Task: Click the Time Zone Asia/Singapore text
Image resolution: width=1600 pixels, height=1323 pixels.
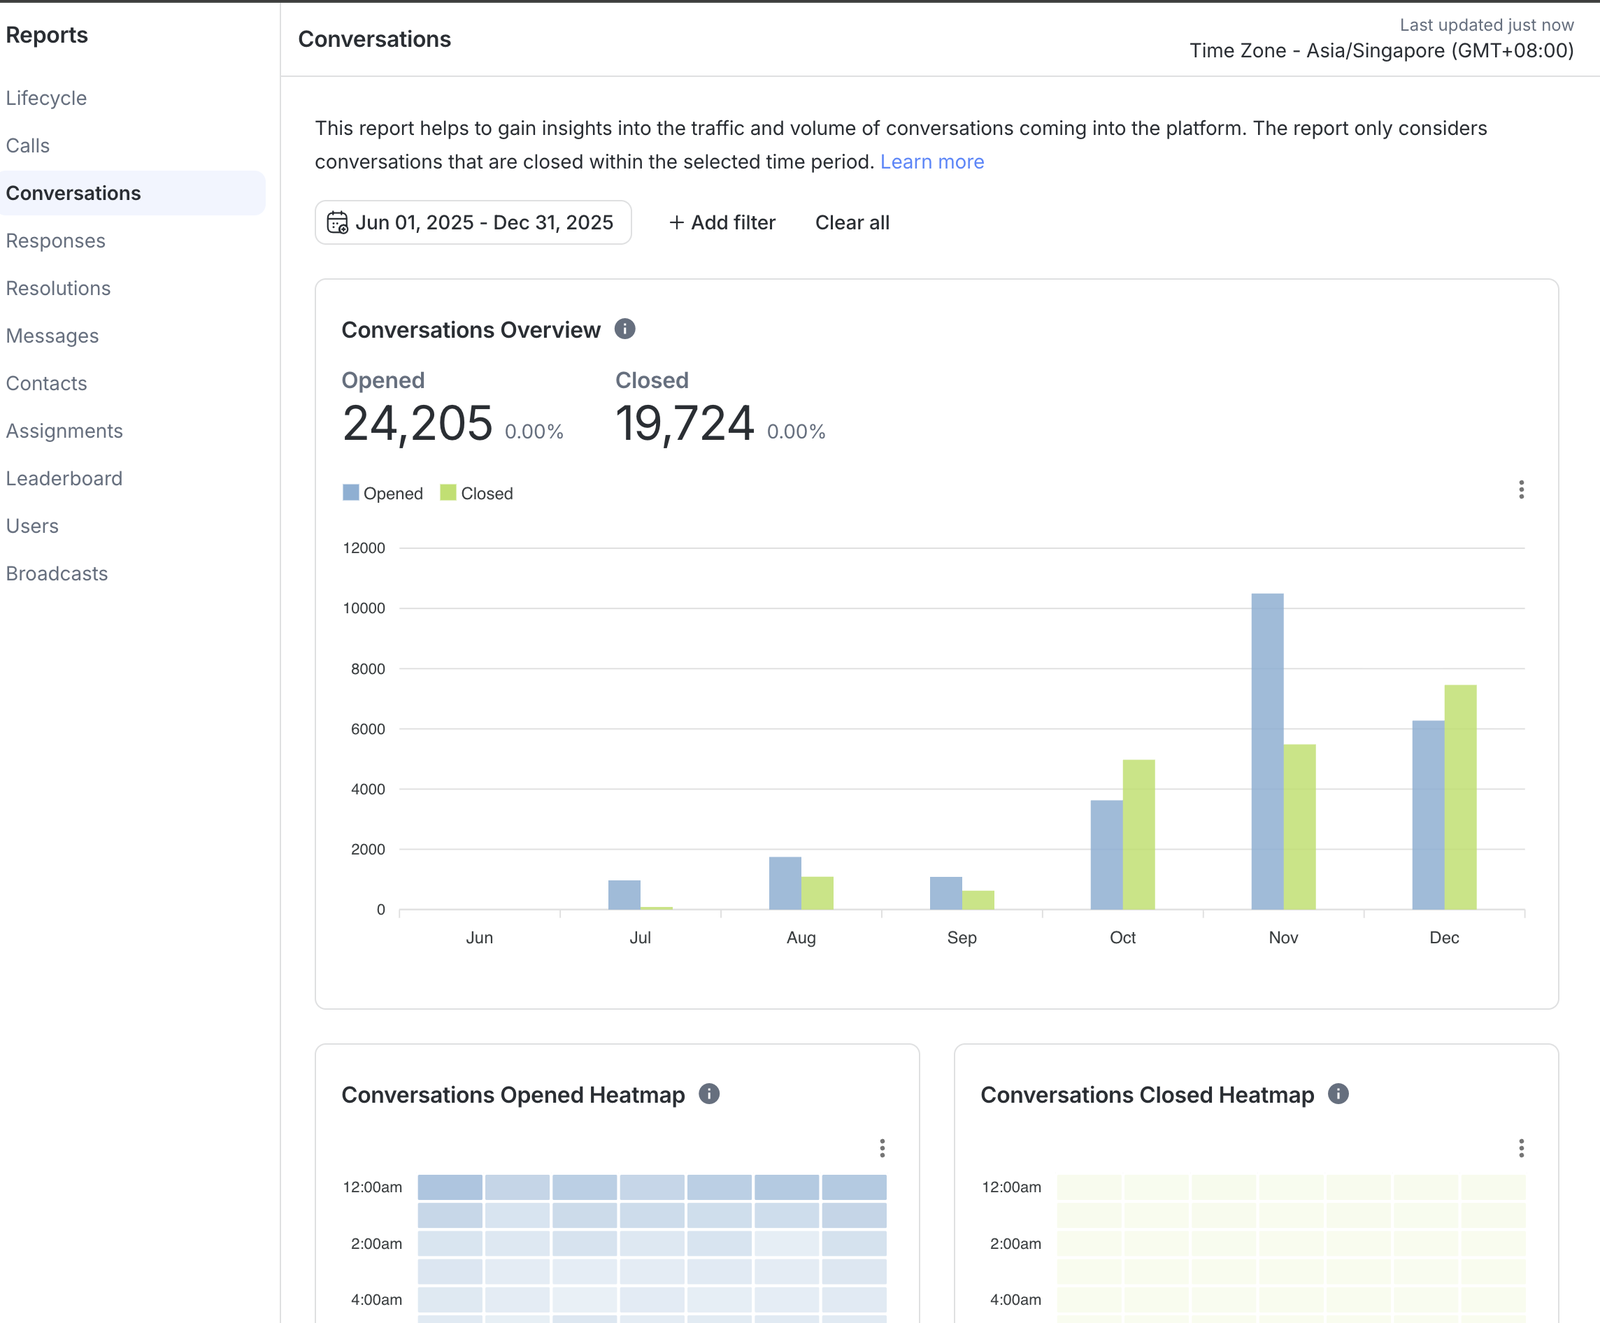Action: 1382,51
